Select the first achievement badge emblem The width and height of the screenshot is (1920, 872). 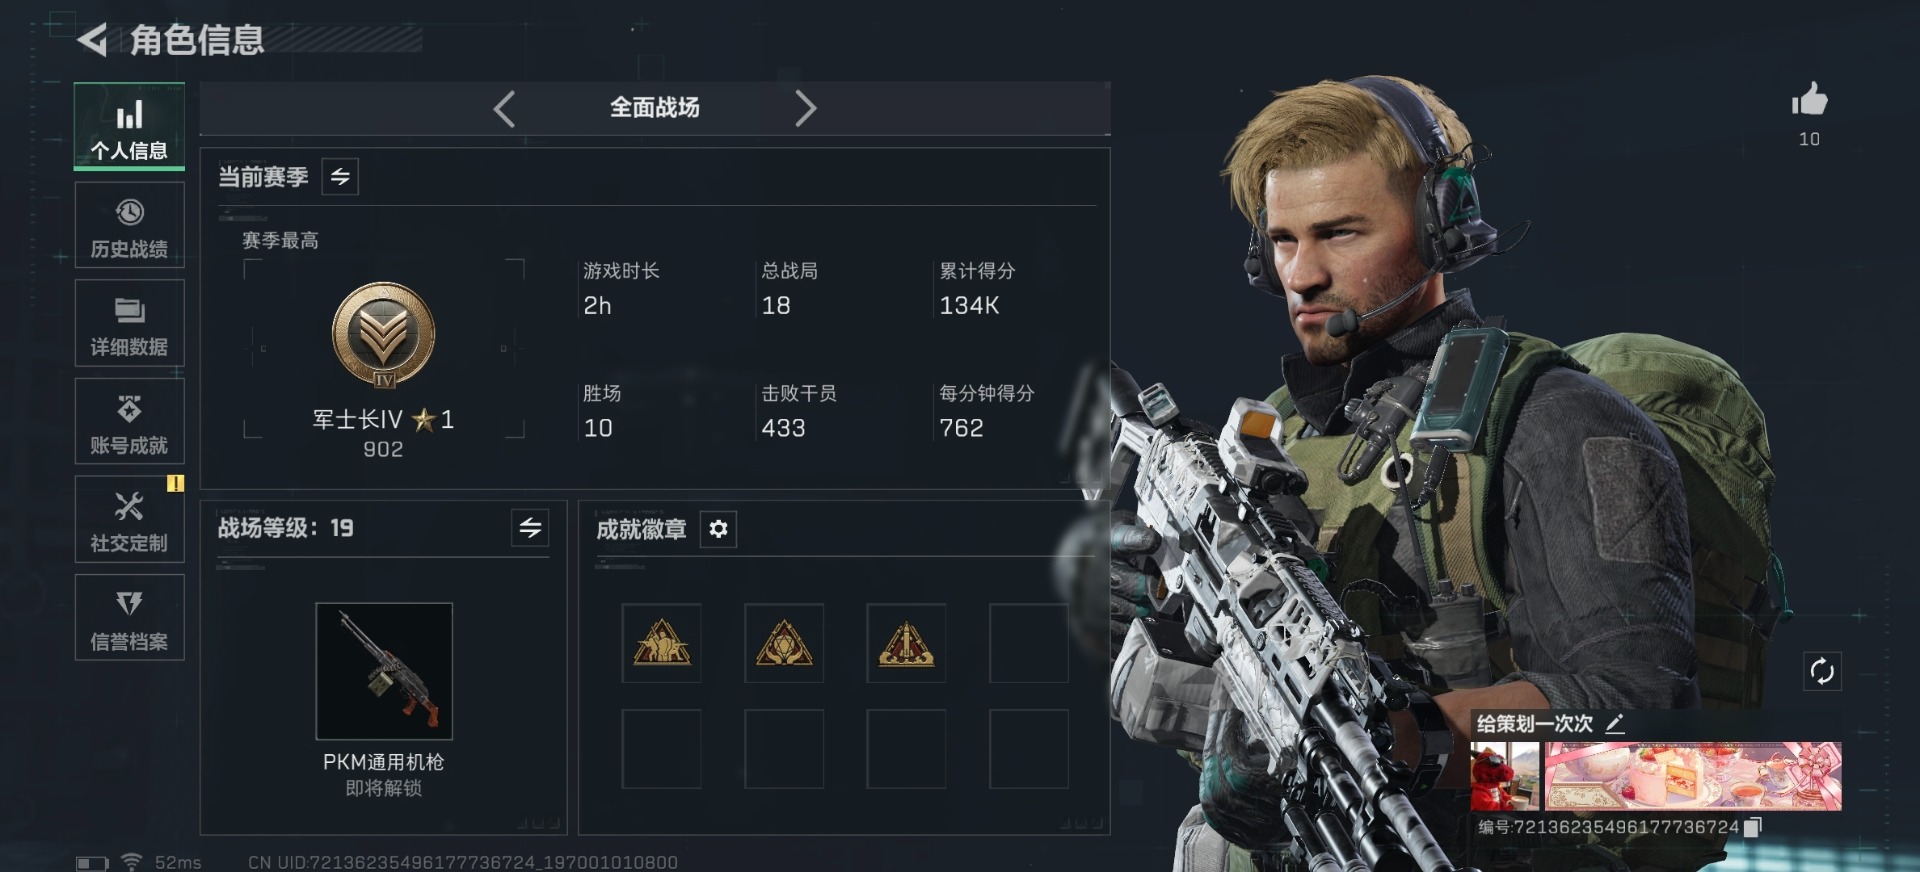[661, 643]
